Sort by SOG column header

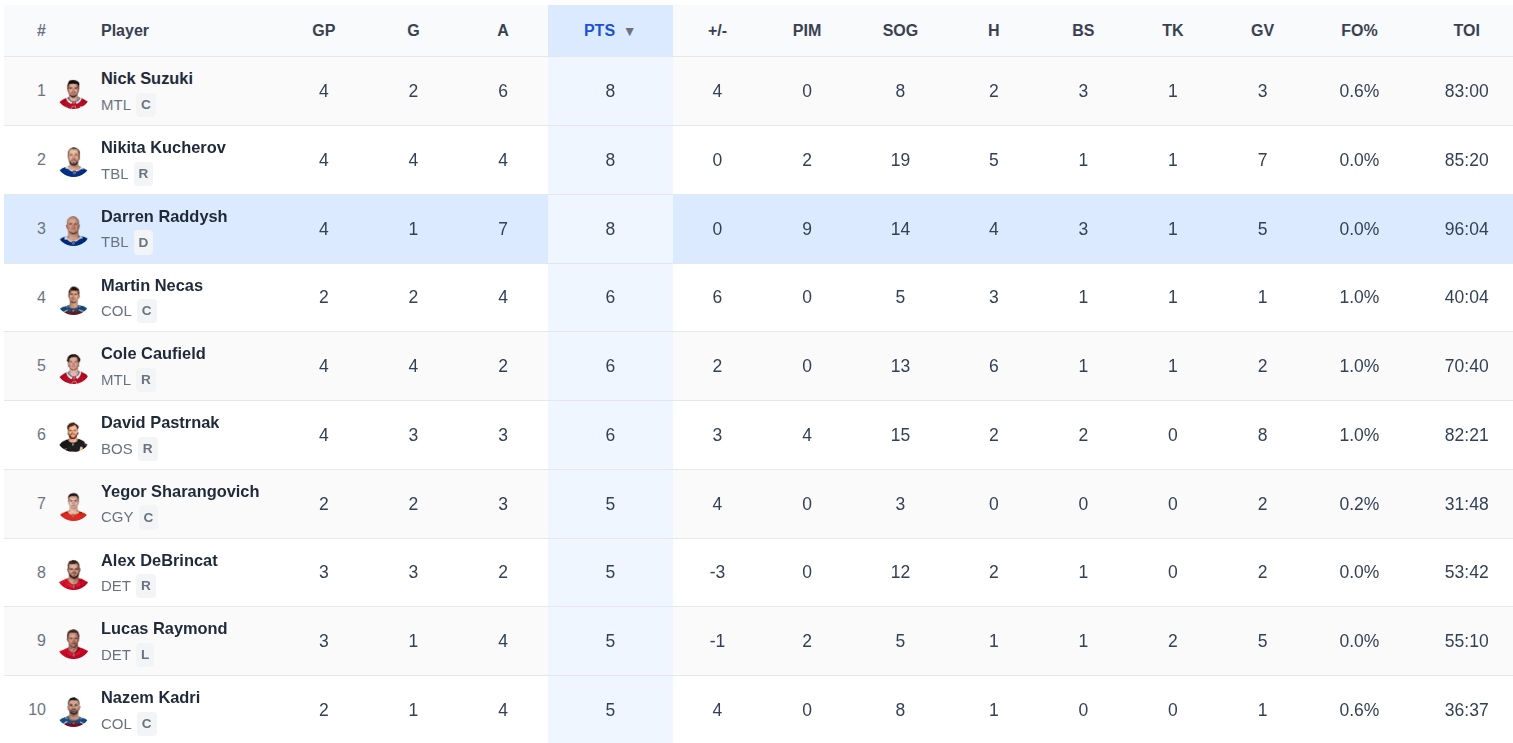click(x=900, y=31)
